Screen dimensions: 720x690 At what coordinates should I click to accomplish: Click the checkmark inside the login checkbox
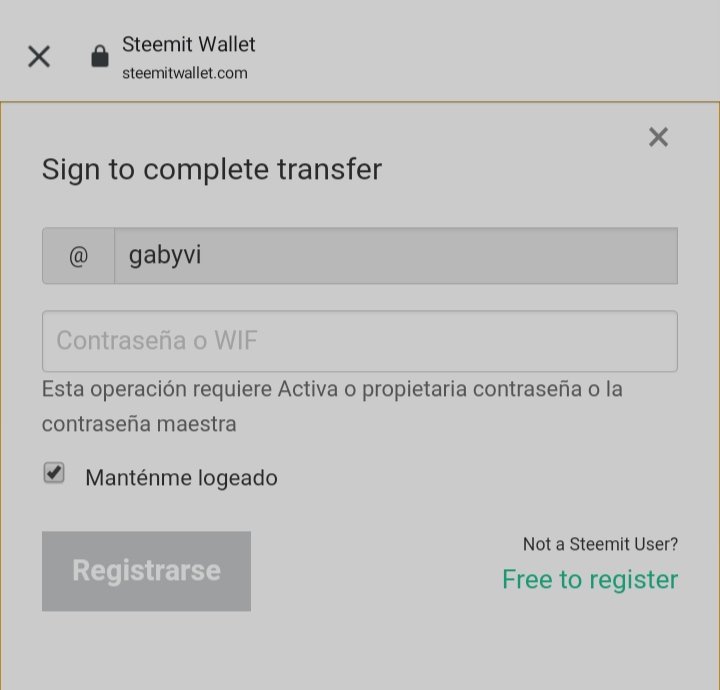tap(54, 472)
